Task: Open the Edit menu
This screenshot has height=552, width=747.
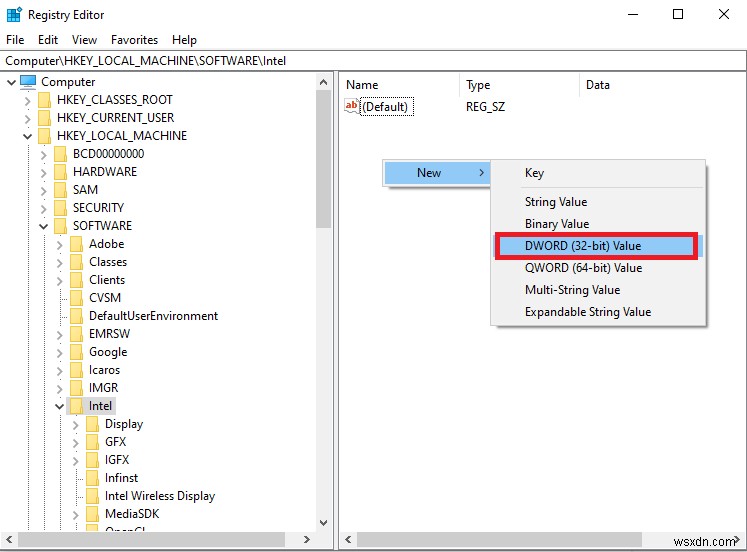Action: (48, 40)
